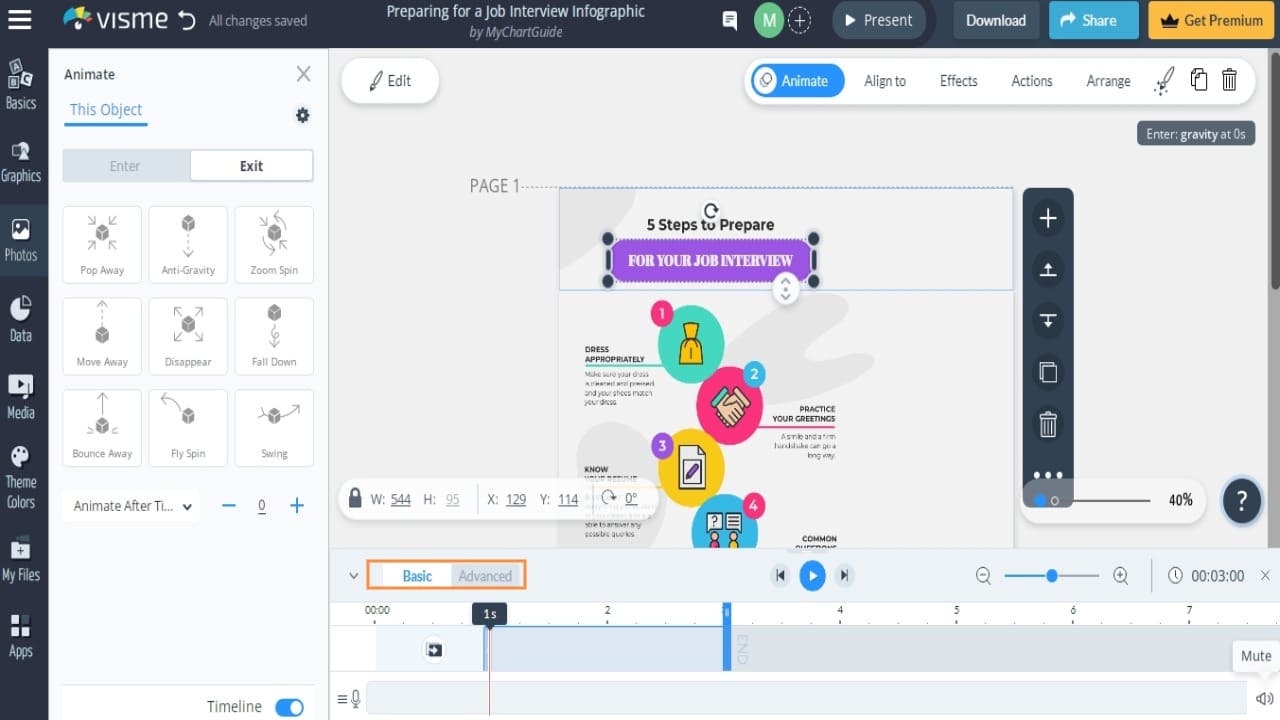This screenshot has width=1280, height=720.
Task: Select Move Away exit animation
Action: tap(102, 336)
